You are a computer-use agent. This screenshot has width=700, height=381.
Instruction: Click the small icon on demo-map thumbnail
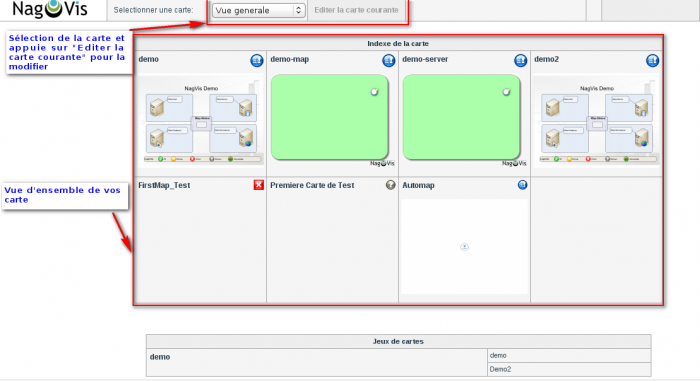(375, 92)
